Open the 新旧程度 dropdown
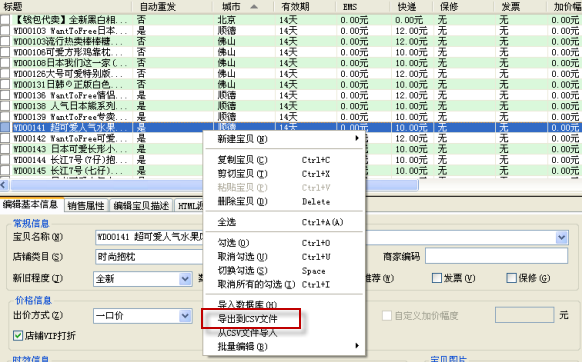 [185, 278]
